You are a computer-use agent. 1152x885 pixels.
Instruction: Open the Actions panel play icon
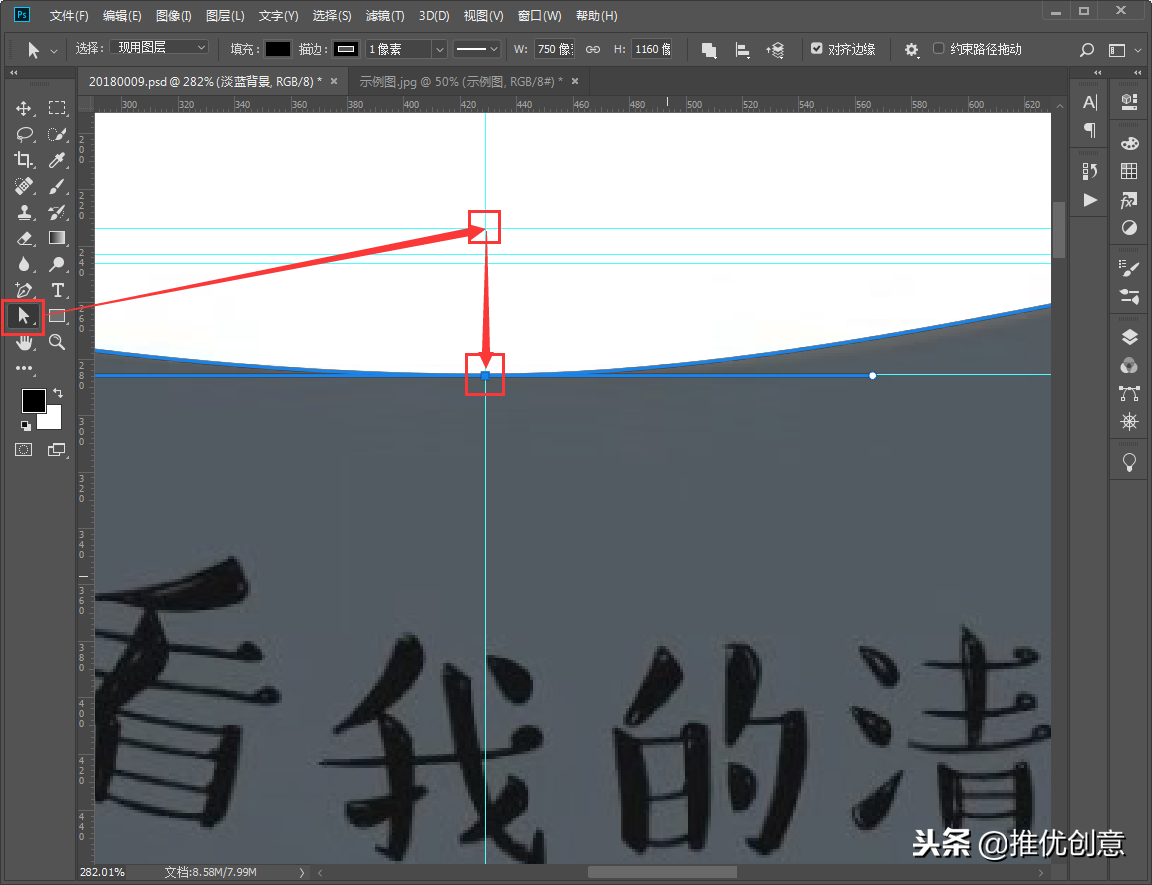tap(1090, 200)
